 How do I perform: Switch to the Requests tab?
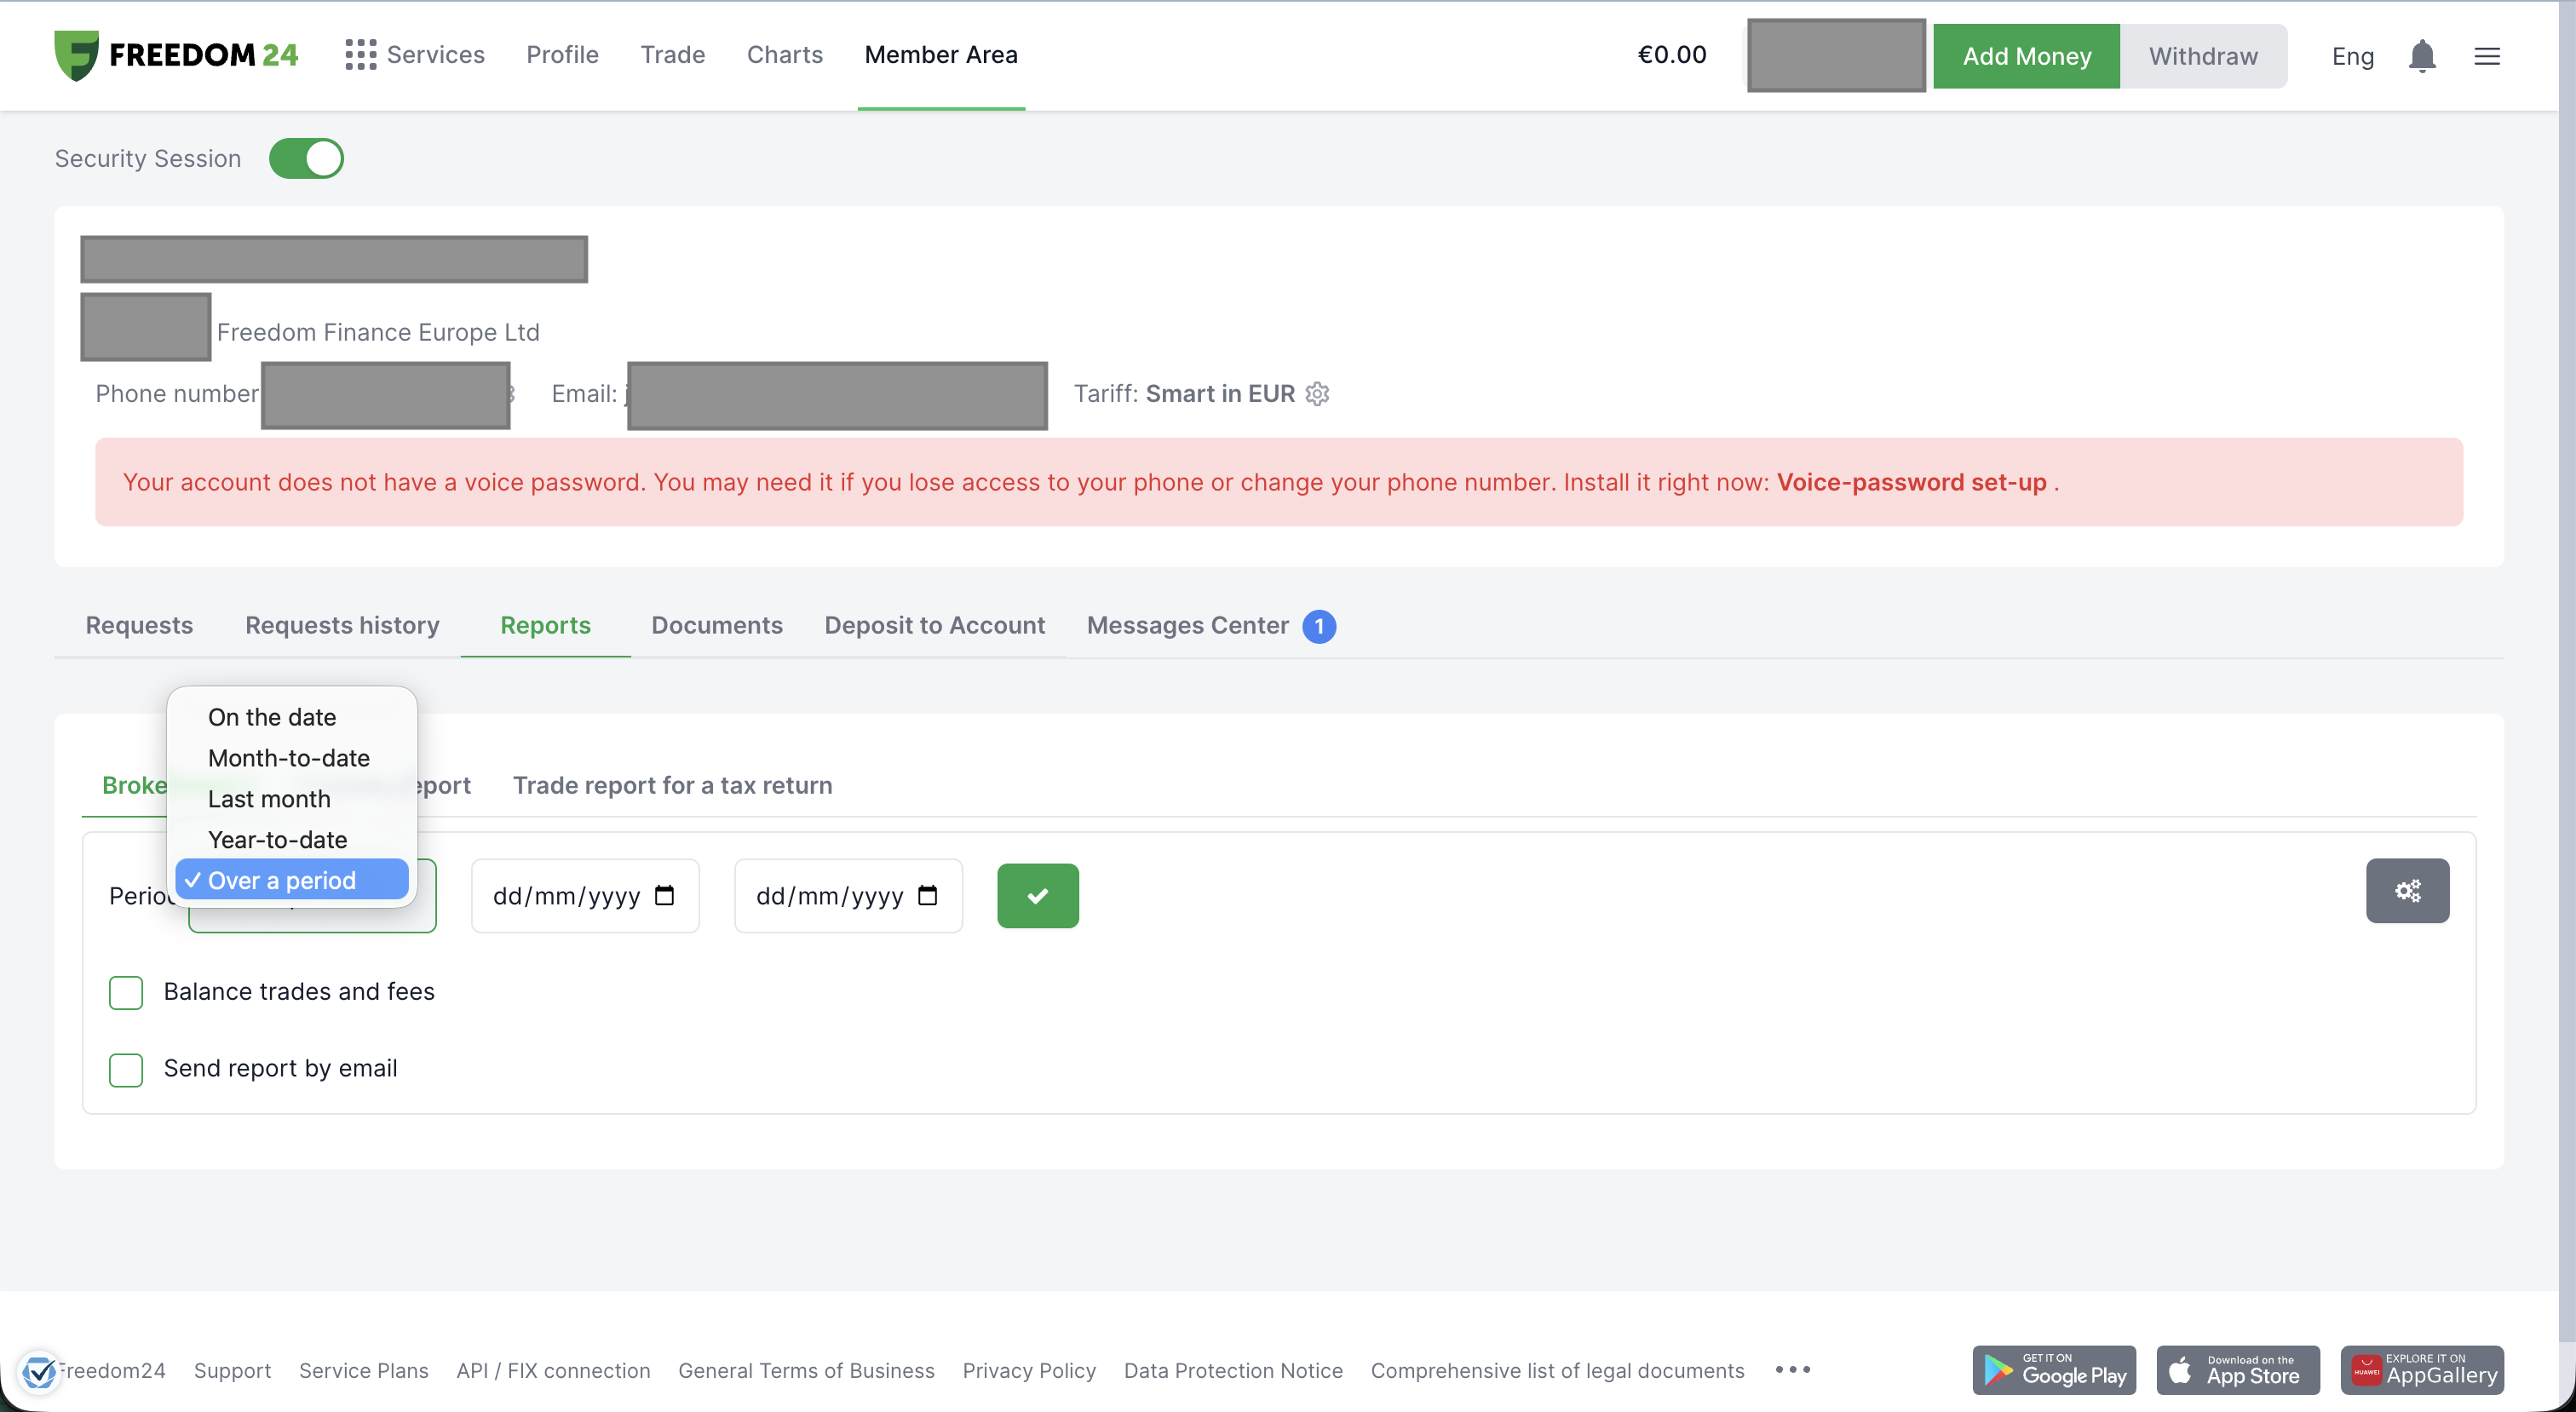[x=139, y=625]
